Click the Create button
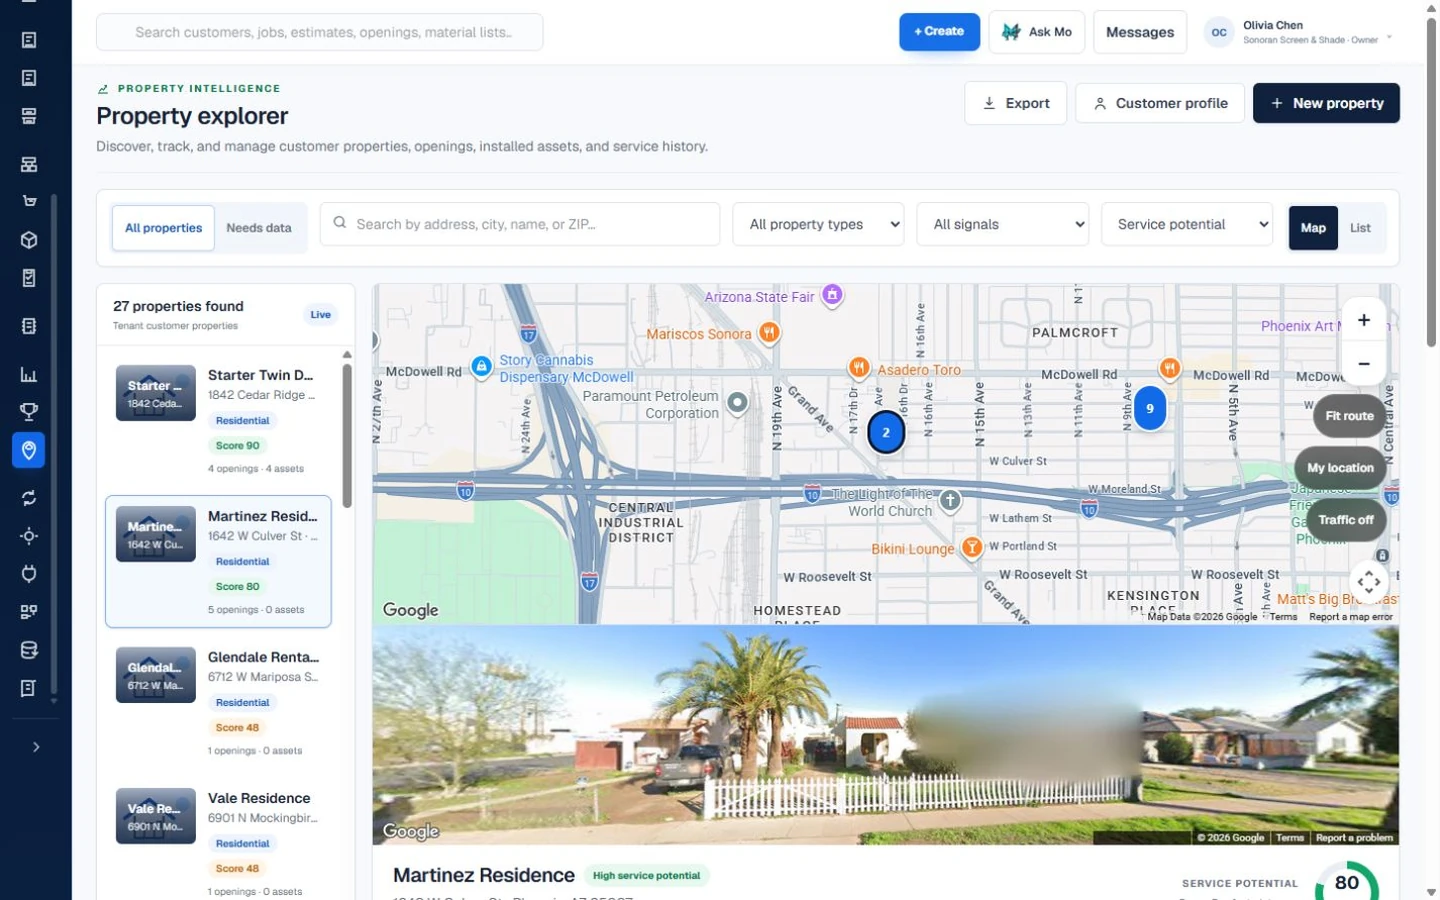 [939, 32]
